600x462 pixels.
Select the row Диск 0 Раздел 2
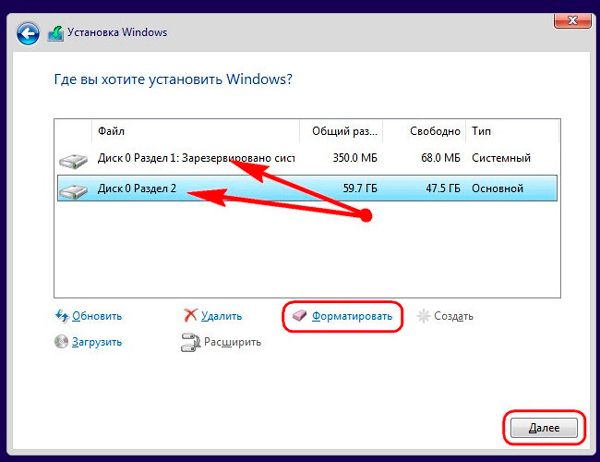click(x=307, y=188)
